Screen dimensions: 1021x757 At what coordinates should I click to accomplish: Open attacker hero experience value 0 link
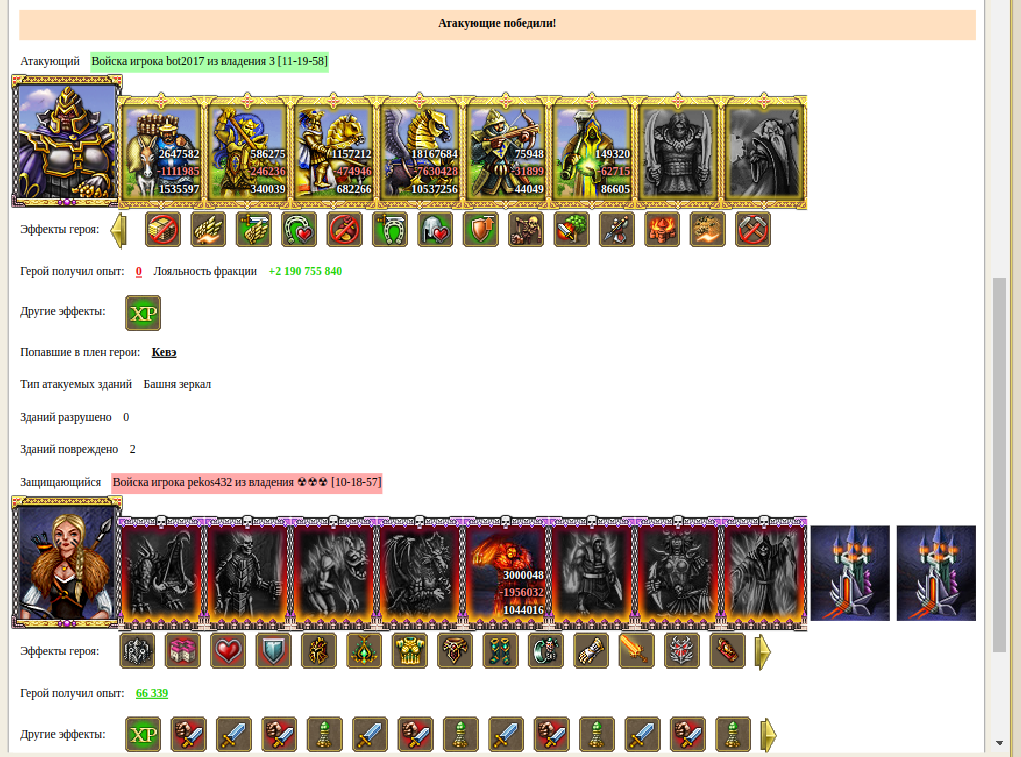point(139,271)
